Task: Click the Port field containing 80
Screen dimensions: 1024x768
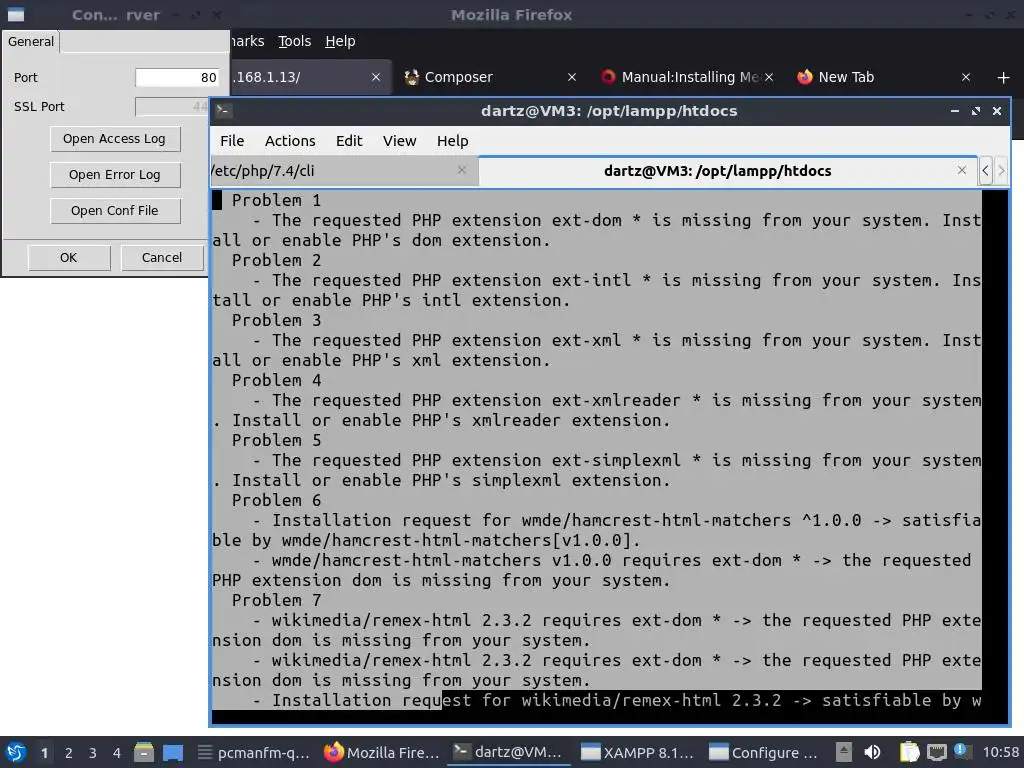Action: 178,77
